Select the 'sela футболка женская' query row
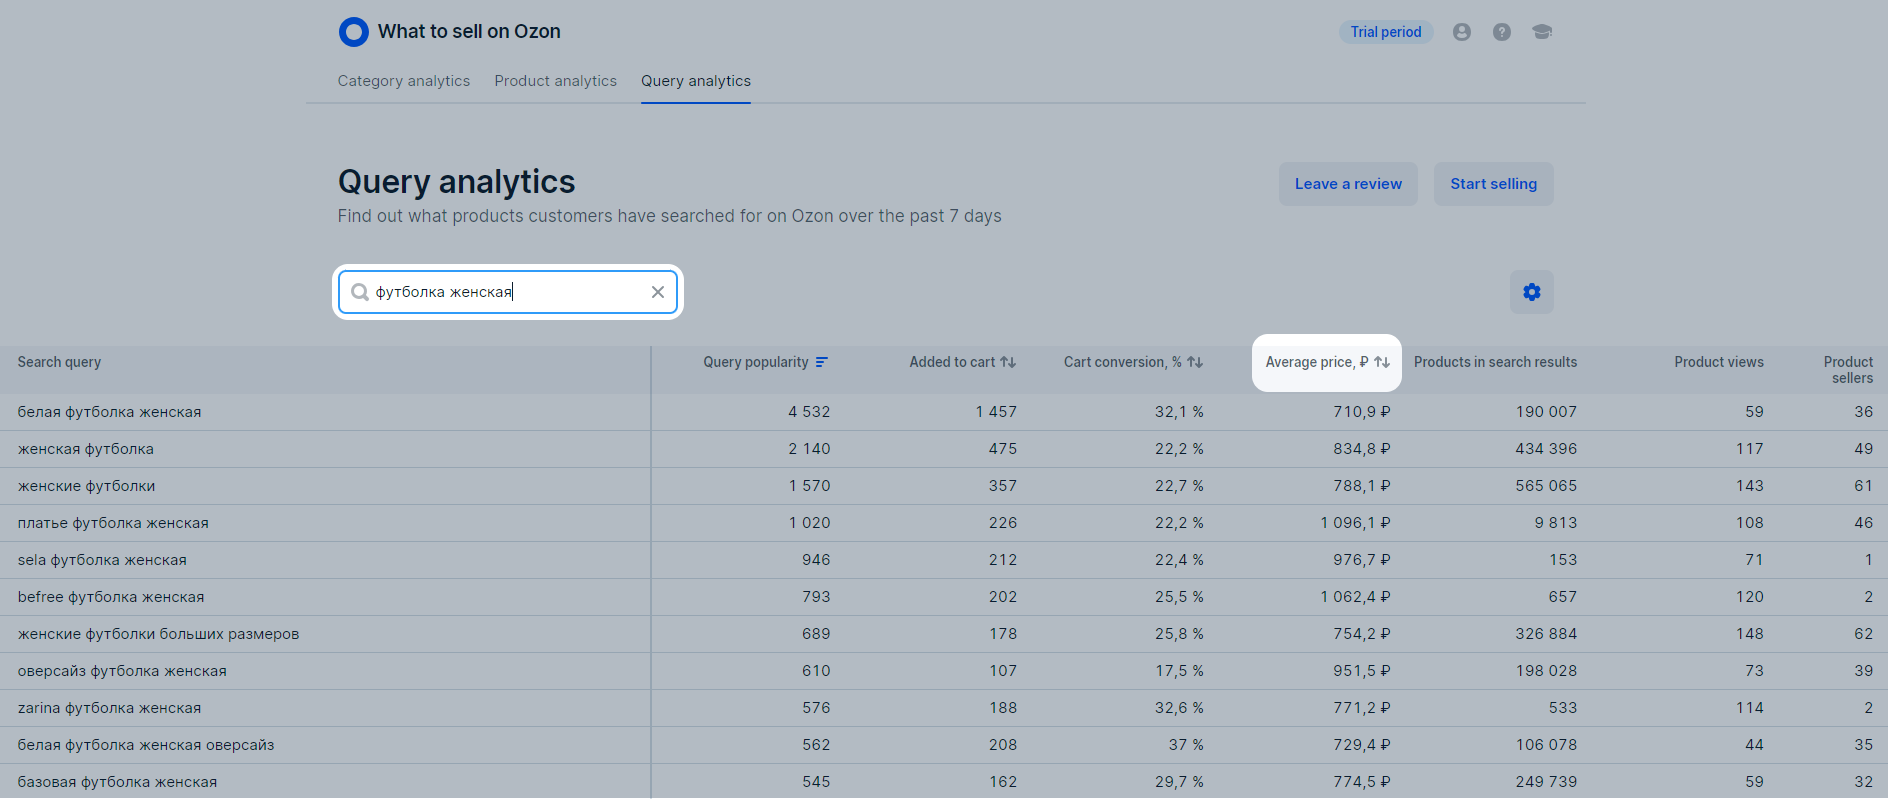Viewport: 1888px width, 799px height. tap(102, 560)
